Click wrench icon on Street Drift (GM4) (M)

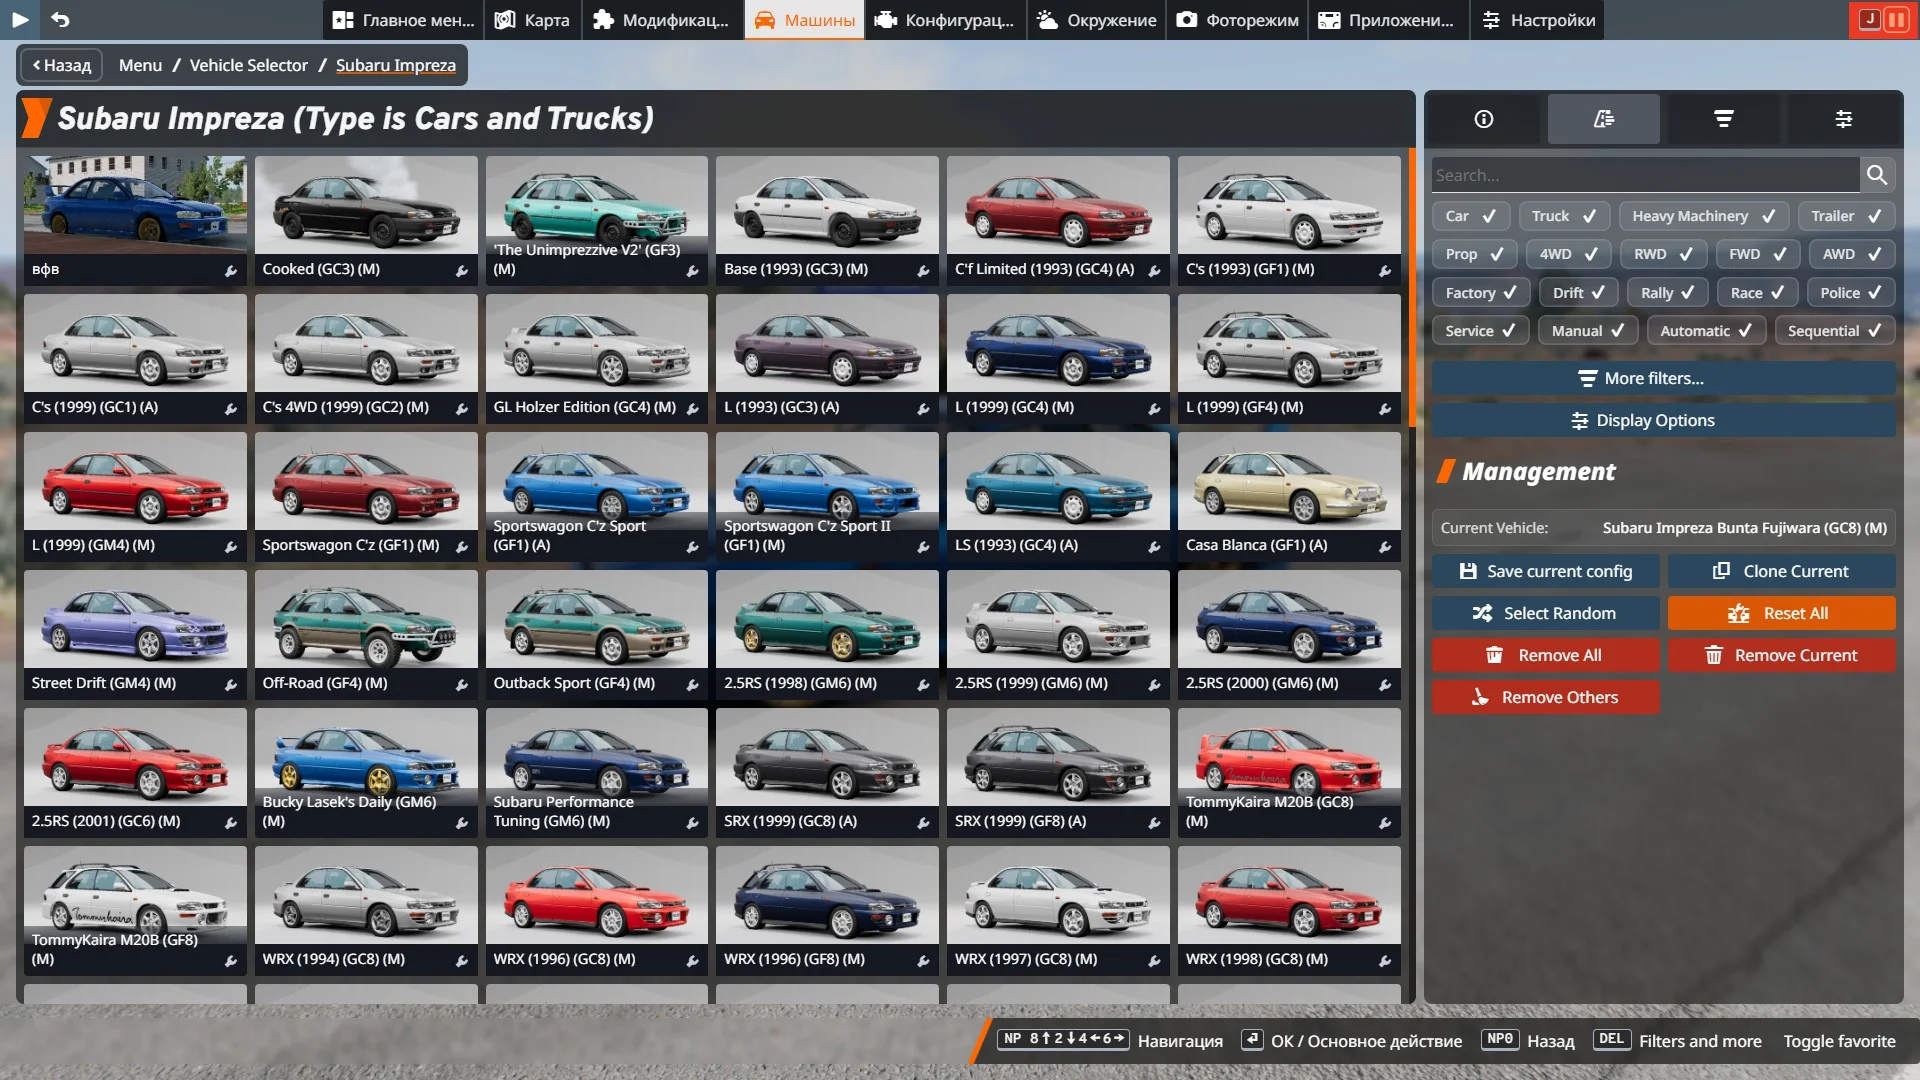pos(231,685)
